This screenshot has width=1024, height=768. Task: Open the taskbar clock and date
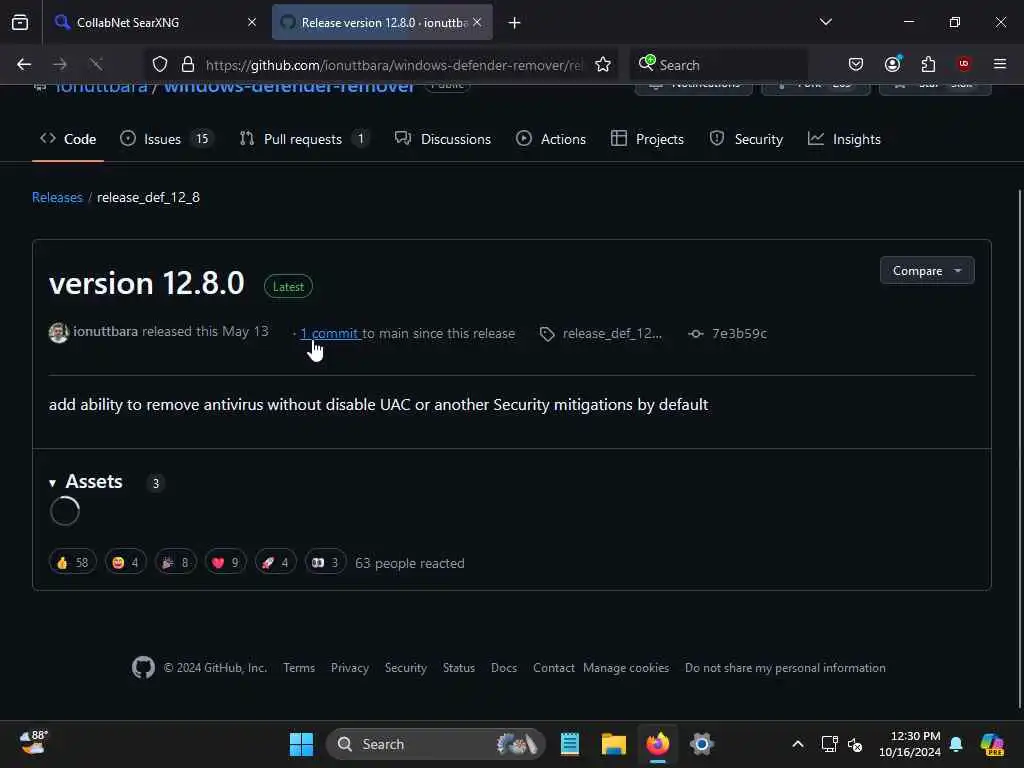(x=909, y=744)
